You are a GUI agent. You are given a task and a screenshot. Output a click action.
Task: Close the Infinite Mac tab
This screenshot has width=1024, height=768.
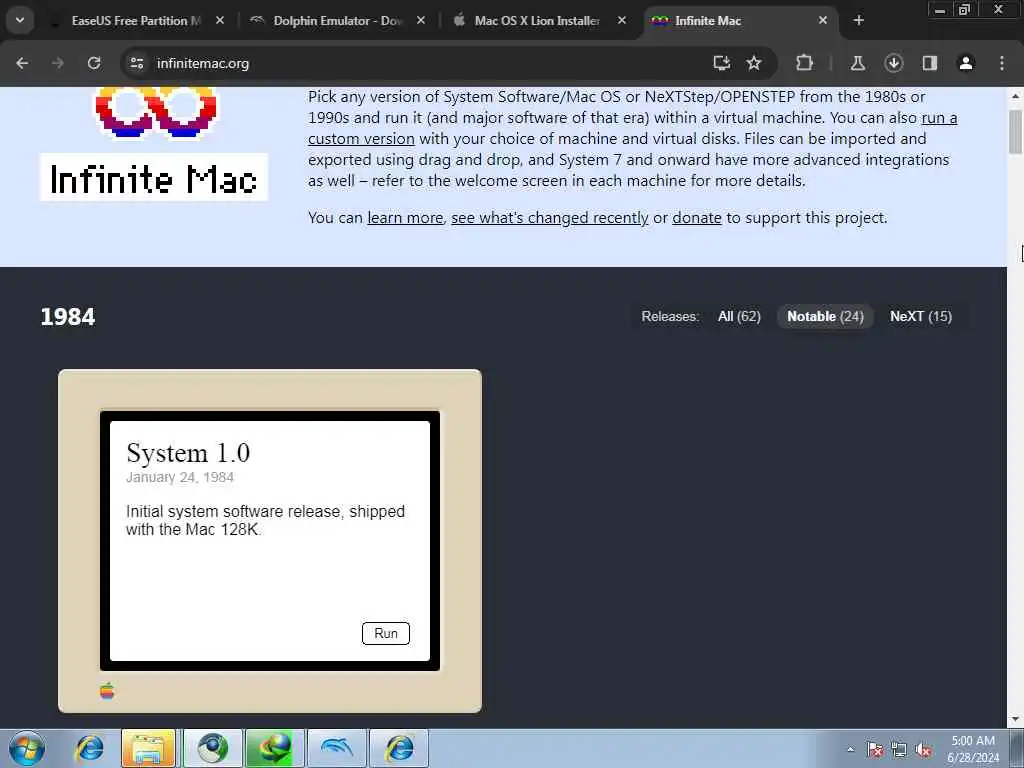pyautogui.click(x=823, y=21)
